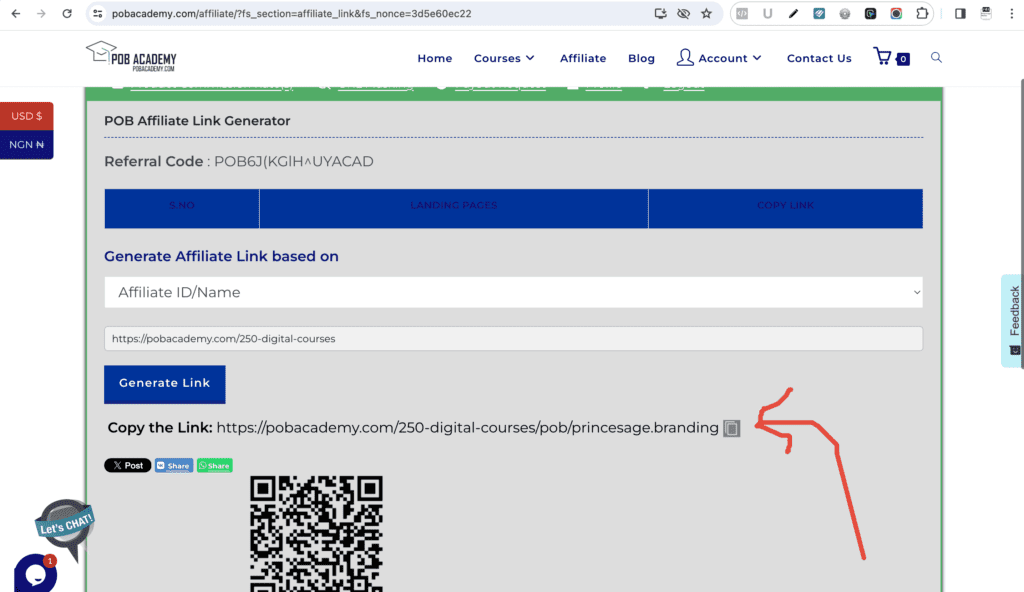Screen dimensions: 1024x592
Task: Click the green WhatsApp Share button
Action: point(215,465)
